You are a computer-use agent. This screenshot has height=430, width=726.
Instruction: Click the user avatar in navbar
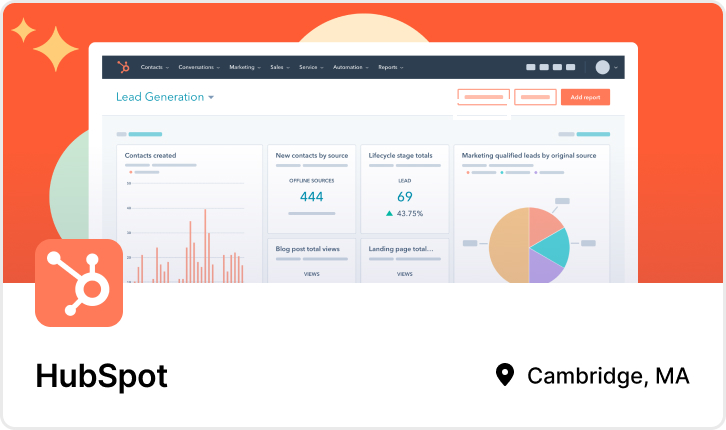tap(602, 67)
